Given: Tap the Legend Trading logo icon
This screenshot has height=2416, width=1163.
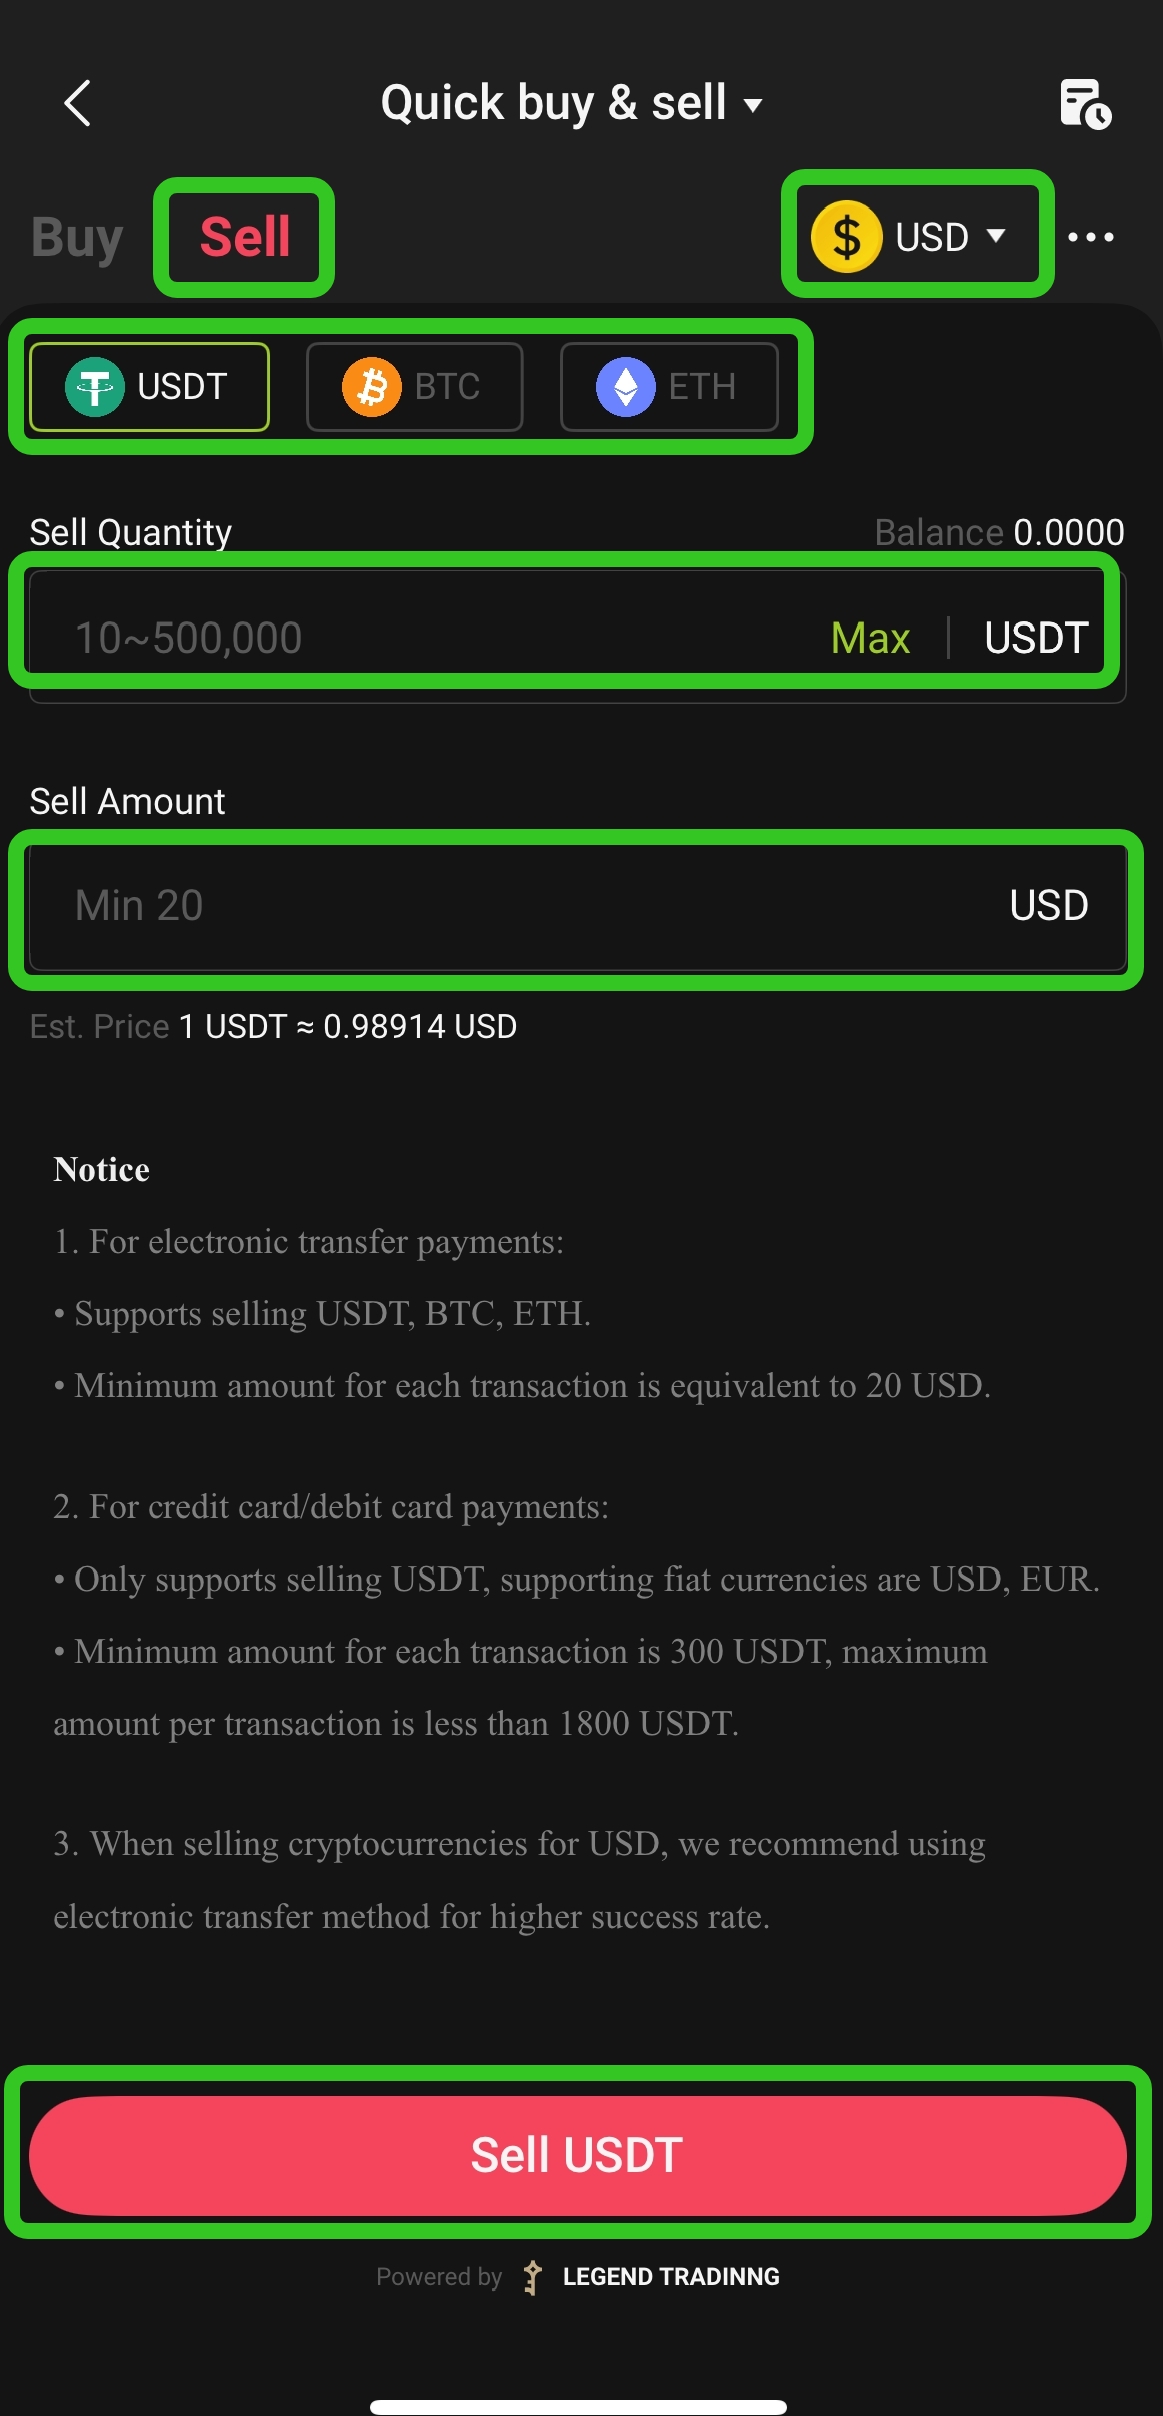Looking at the screenshot, I should [533, 2277].
